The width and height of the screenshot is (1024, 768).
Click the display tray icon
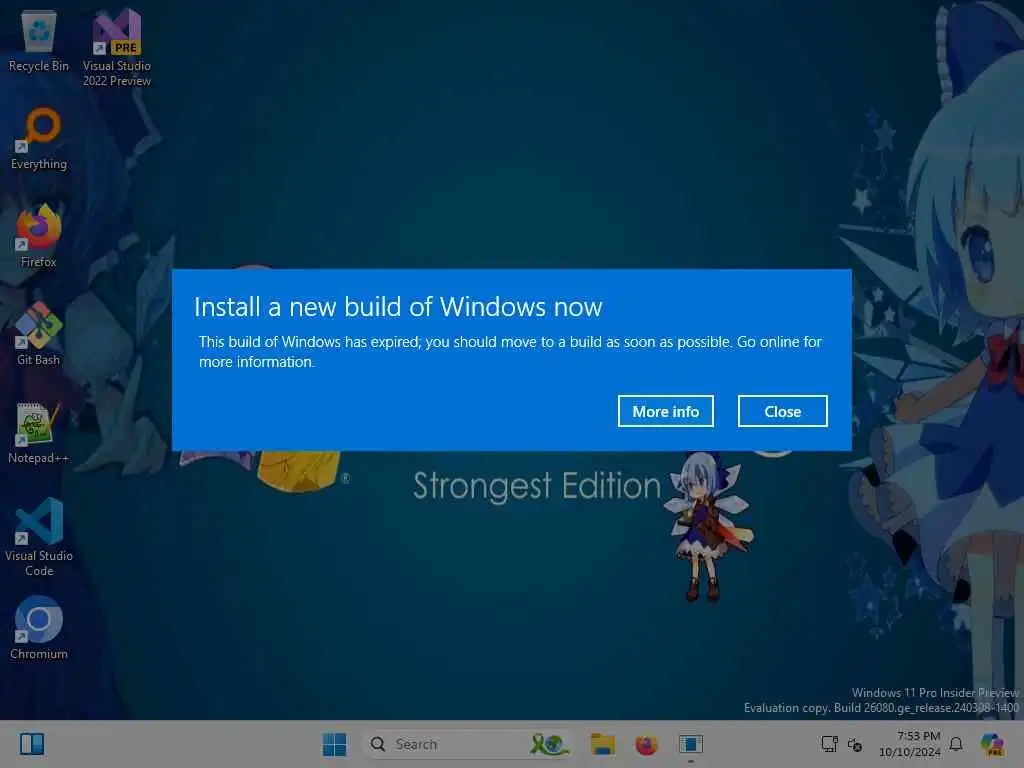(829, 744)
